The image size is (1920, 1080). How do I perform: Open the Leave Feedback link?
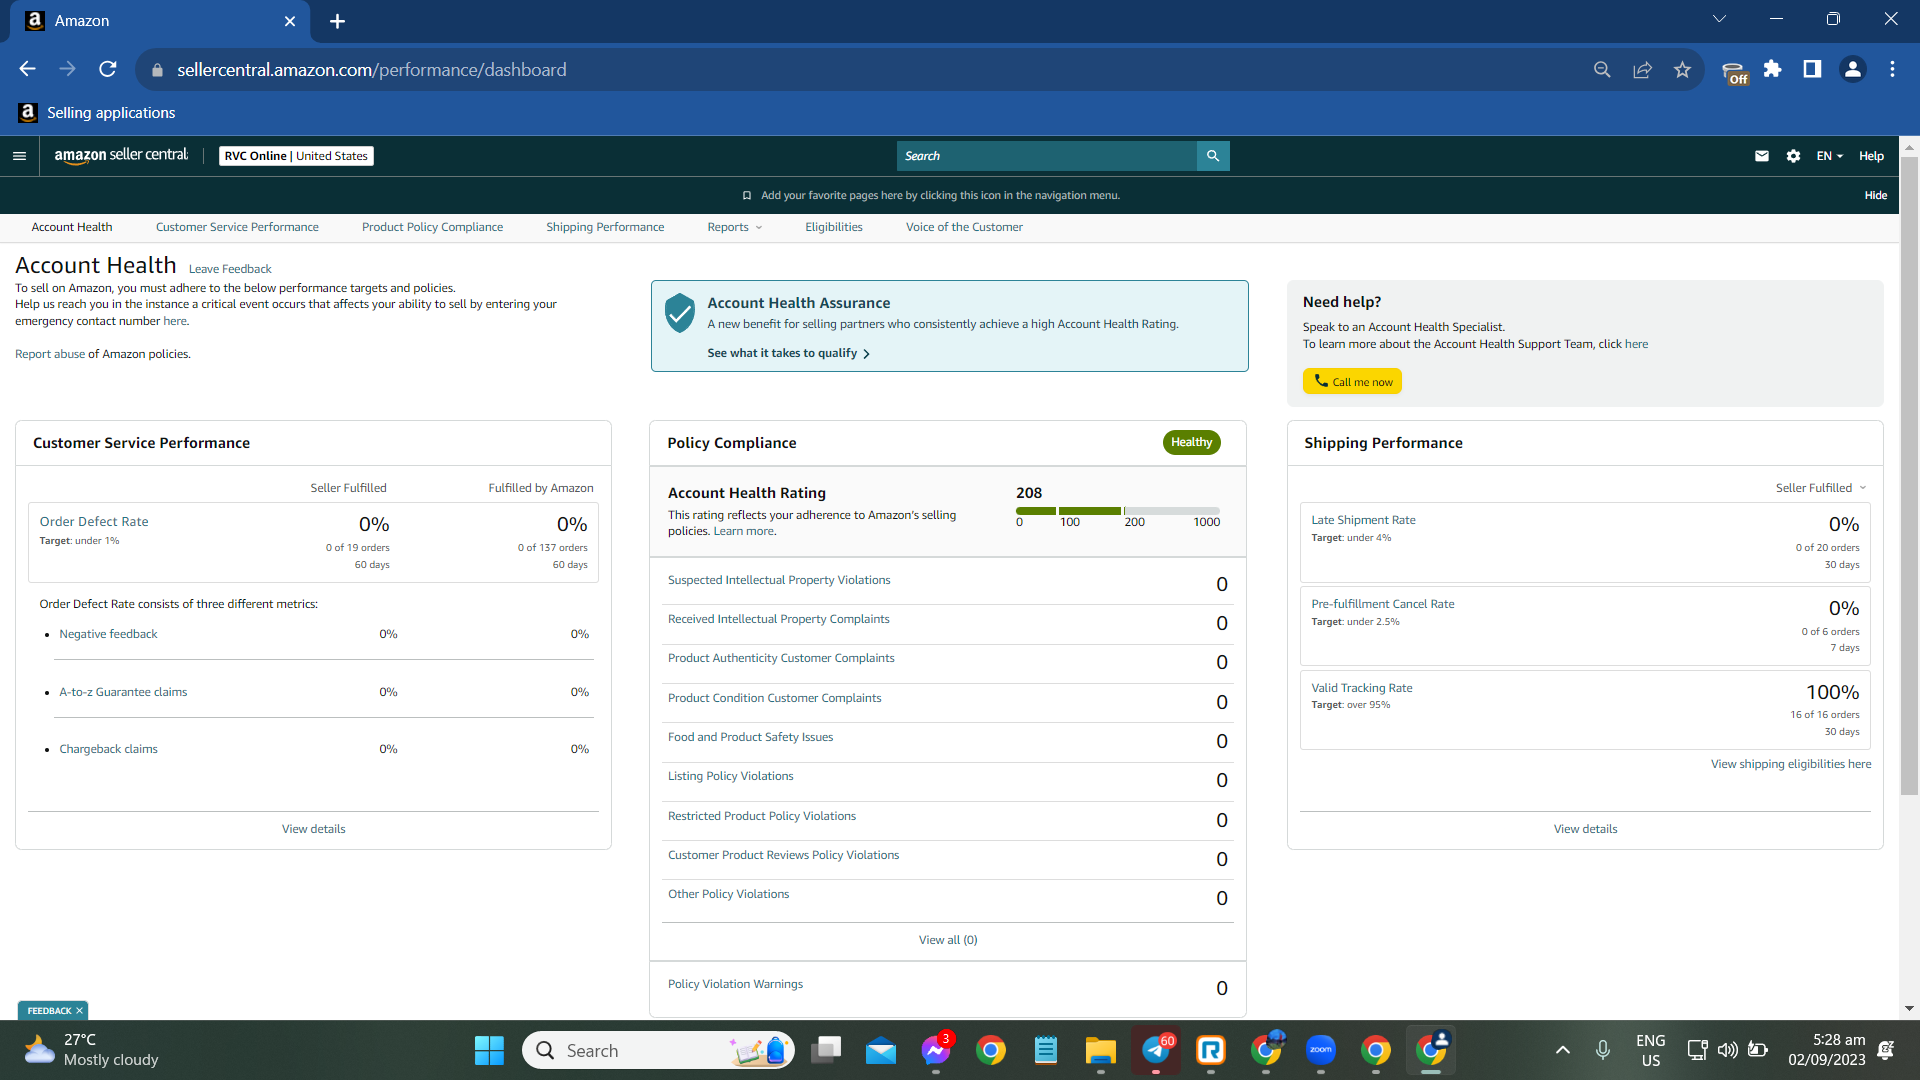tap(230, 269)
